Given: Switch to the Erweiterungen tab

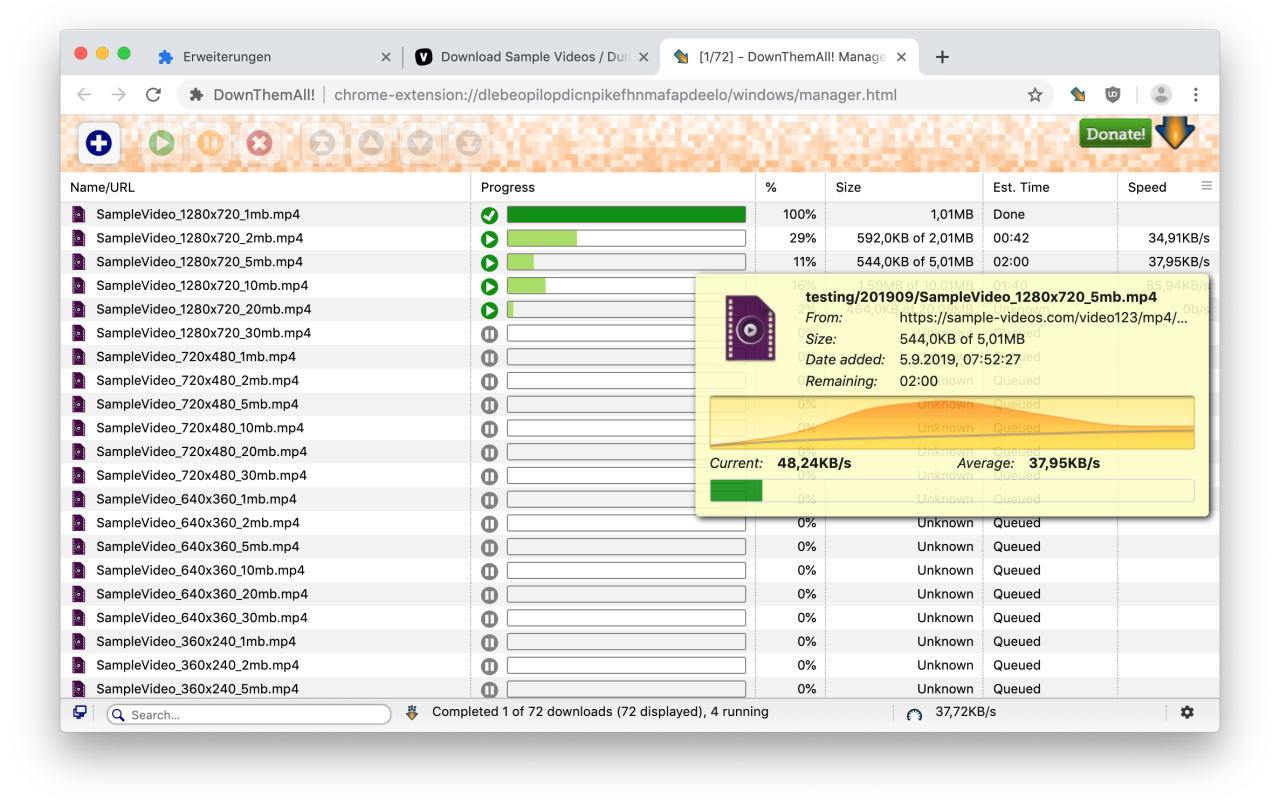Looking at the screenshot, I should coord(227,57).
